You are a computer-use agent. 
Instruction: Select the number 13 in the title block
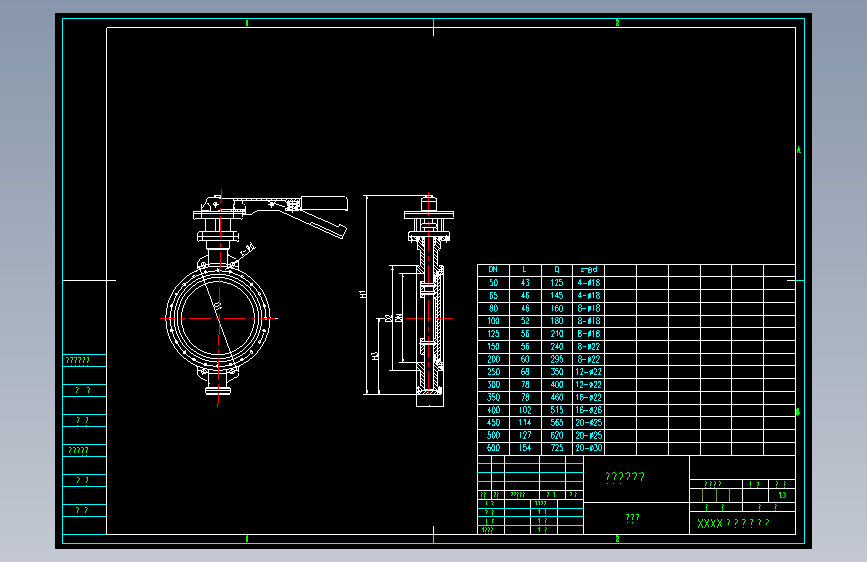coord(782,495)
